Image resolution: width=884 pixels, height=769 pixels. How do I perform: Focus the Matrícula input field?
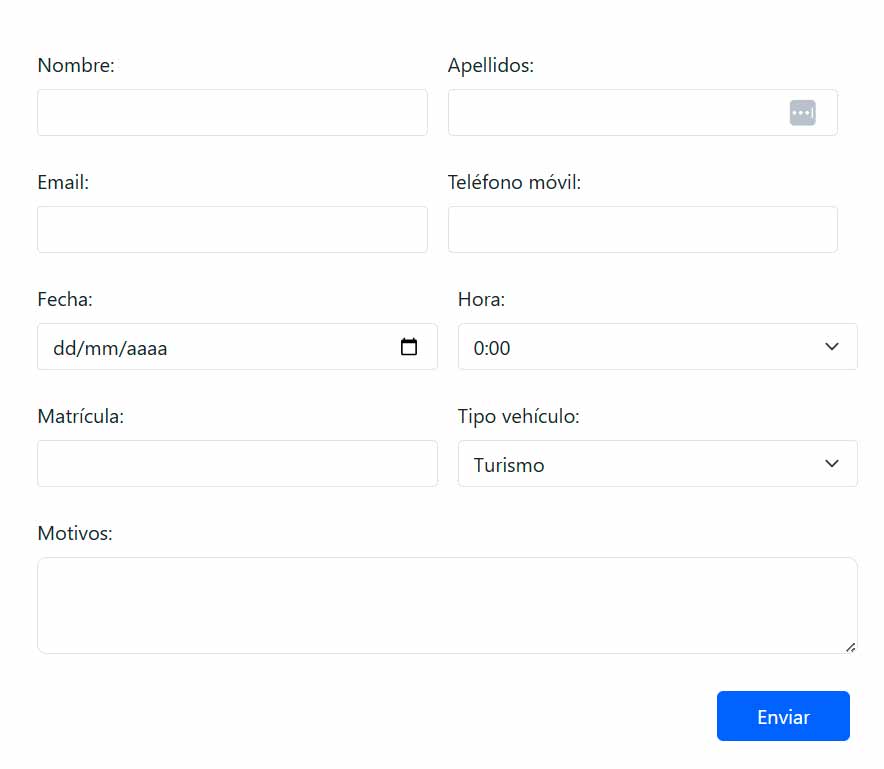[237, 464]
